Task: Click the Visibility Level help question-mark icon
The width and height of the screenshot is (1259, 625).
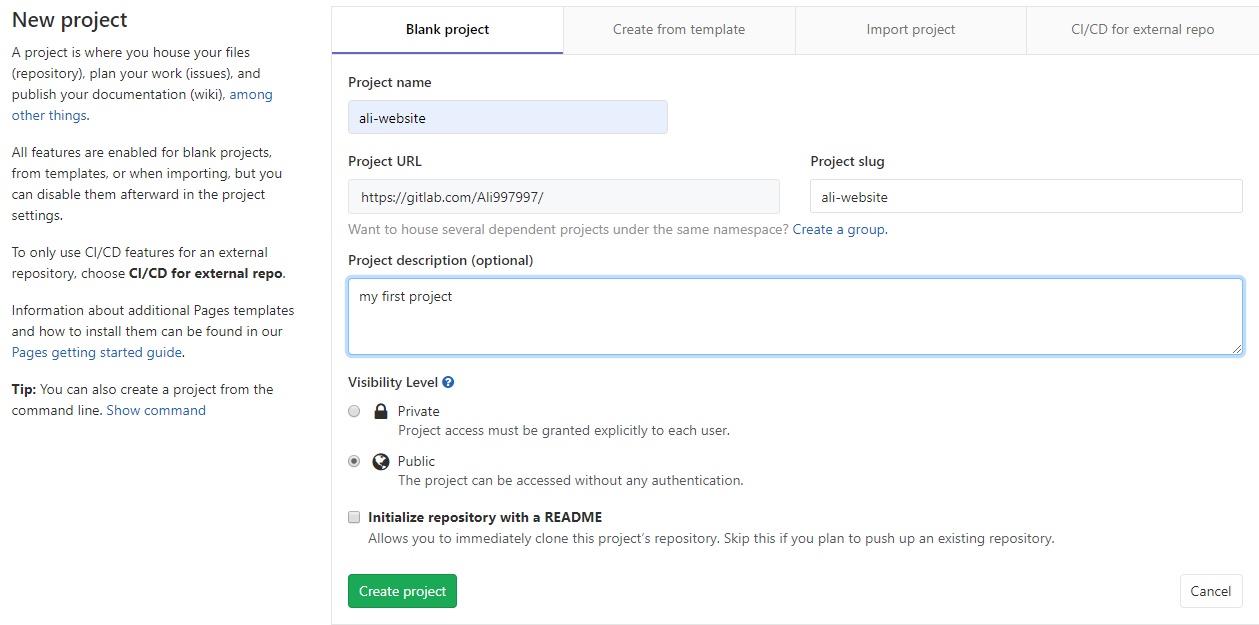Action: (448, 382)
